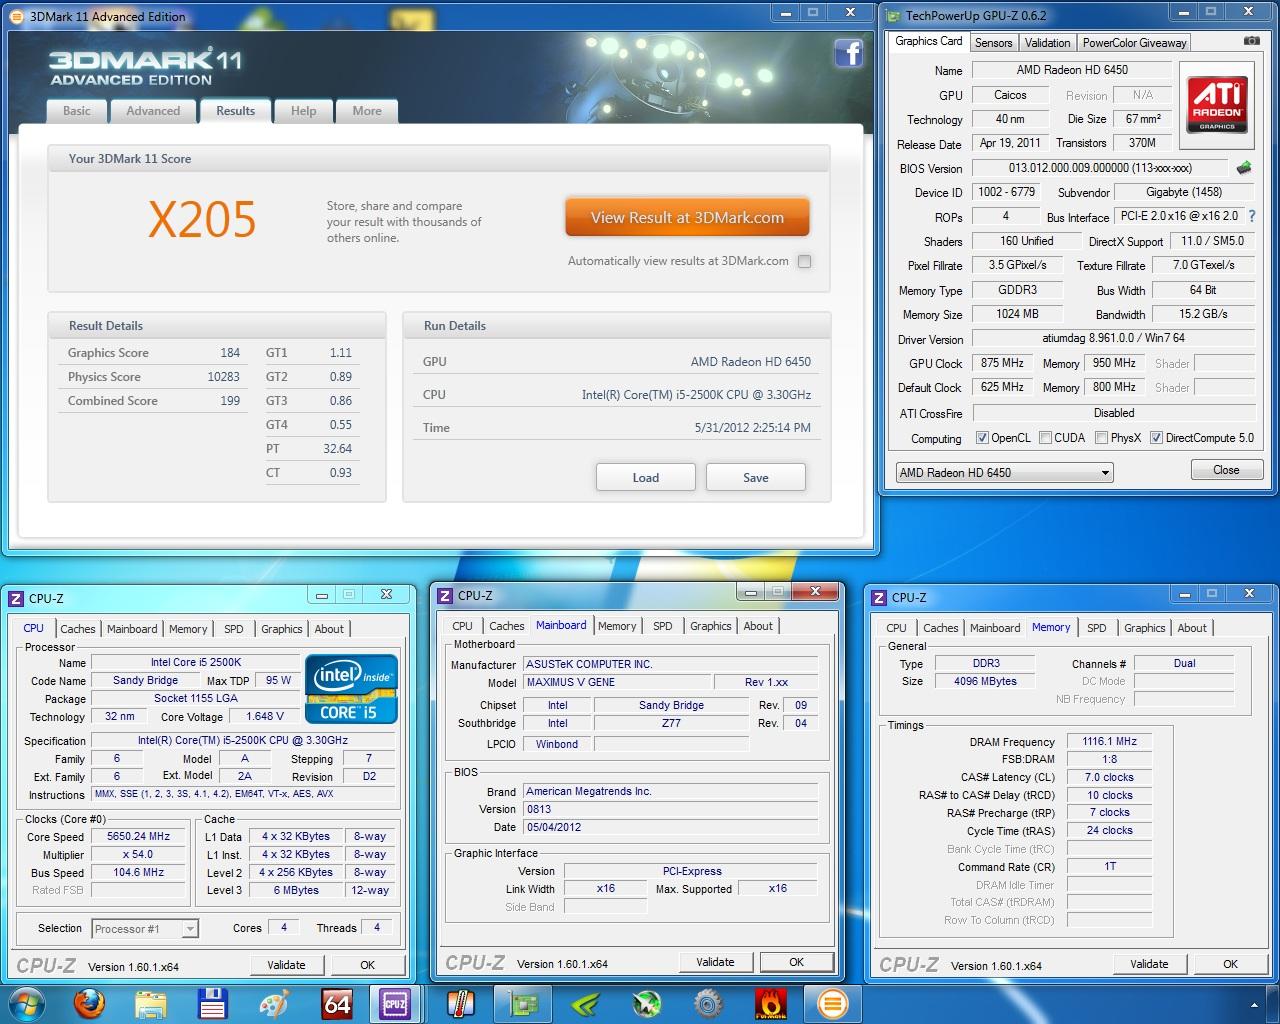Click View Result at 3DMark.com button
The width and height of the screenshot is (1280, 1024).
687,217
